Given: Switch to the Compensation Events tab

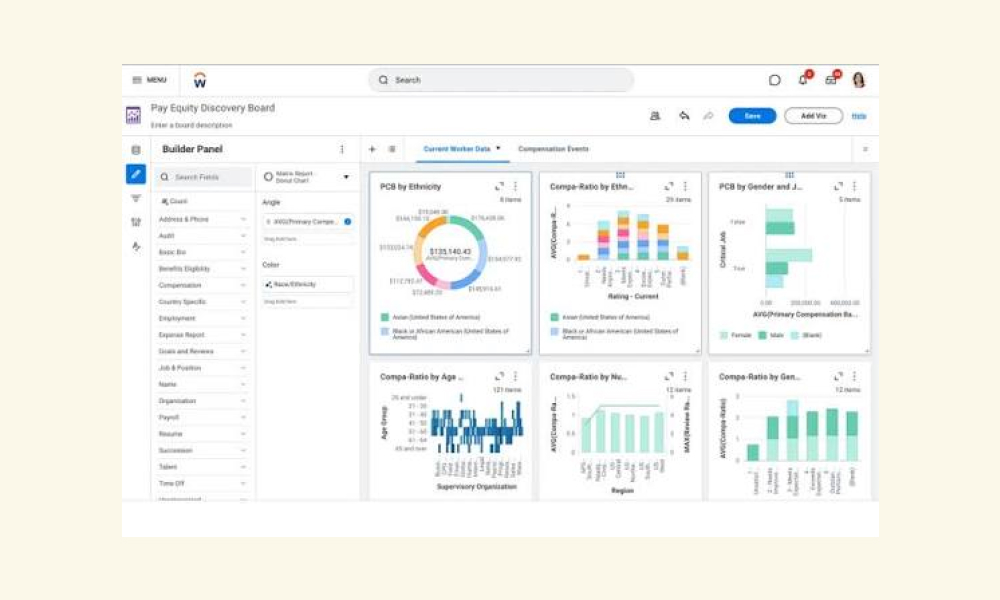Looking at the screenshot, I should click(x=553, y=149).
